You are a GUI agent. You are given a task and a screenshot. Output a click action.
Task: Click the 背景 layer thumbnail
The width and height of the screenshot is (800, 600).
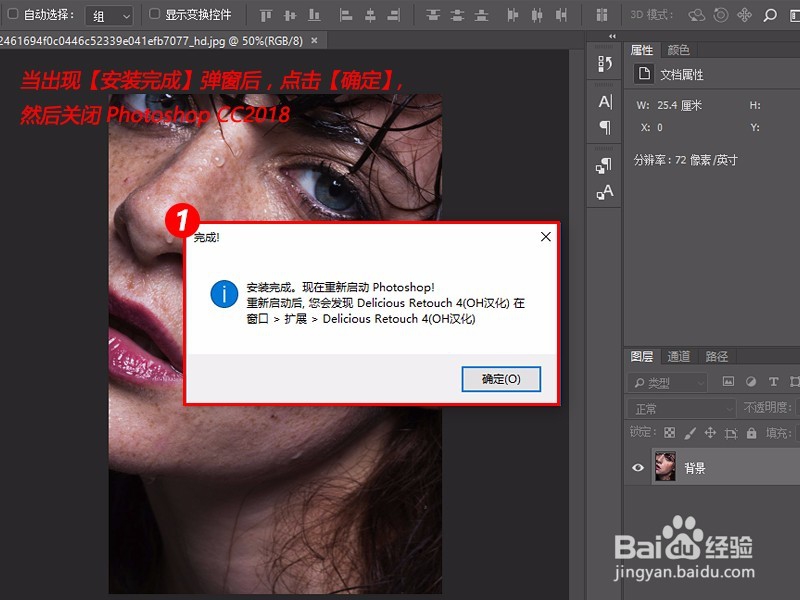click(665, 467)
